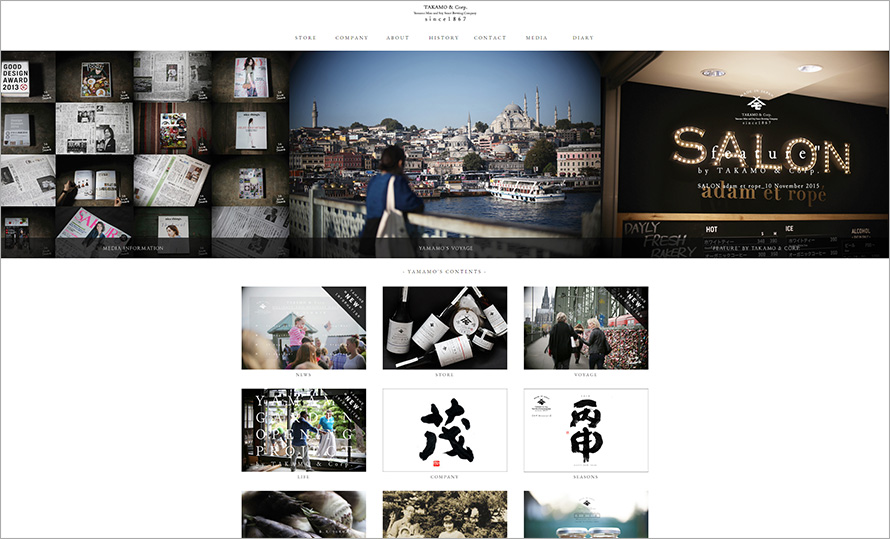Click the VOYAGE caption text
This screenshot has width=890, height=539.
tap(586, 375)
